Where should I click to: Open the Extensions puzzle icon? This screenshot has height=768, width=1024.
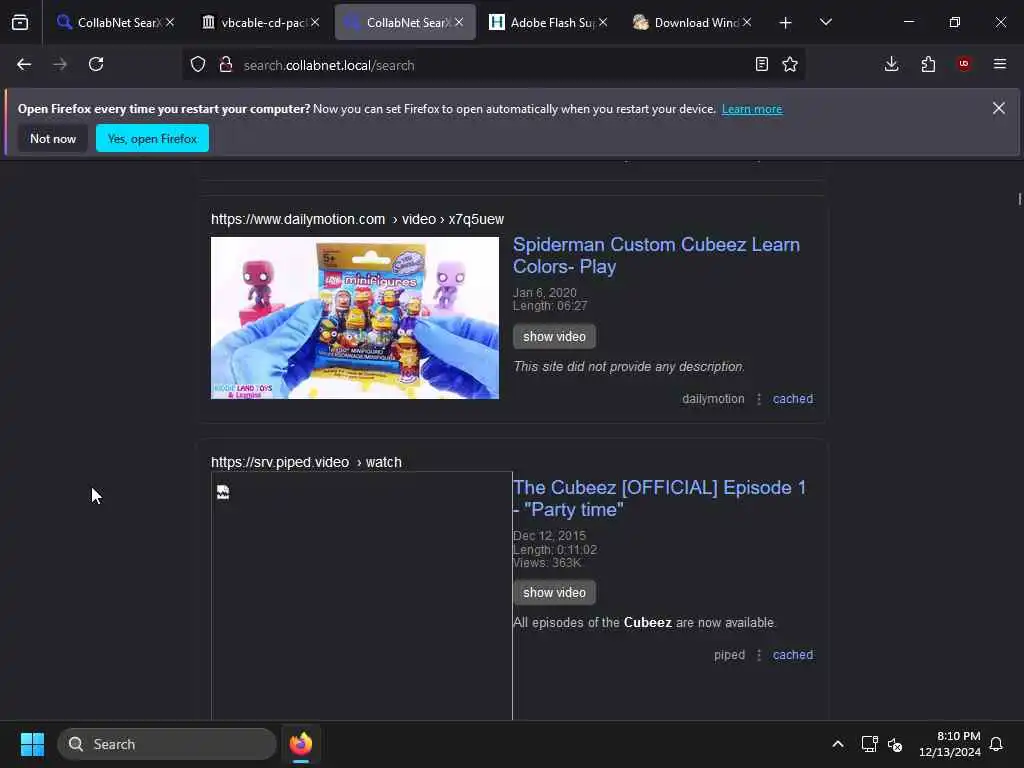928,64
